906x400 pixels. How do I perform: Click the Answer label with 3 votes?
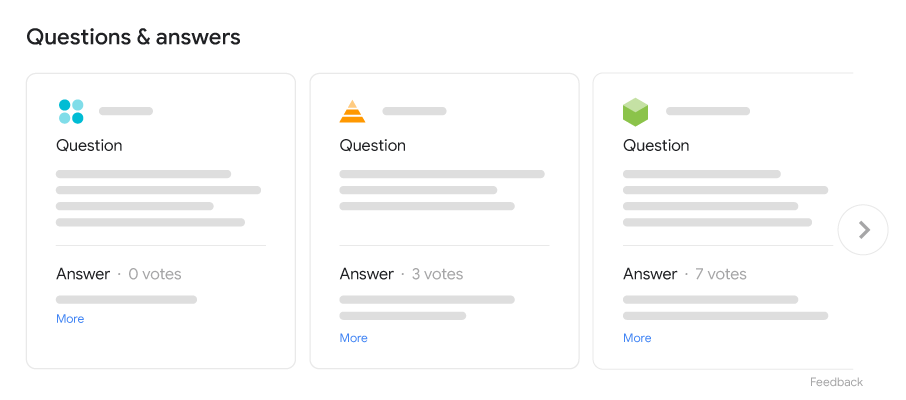(366, 274)
